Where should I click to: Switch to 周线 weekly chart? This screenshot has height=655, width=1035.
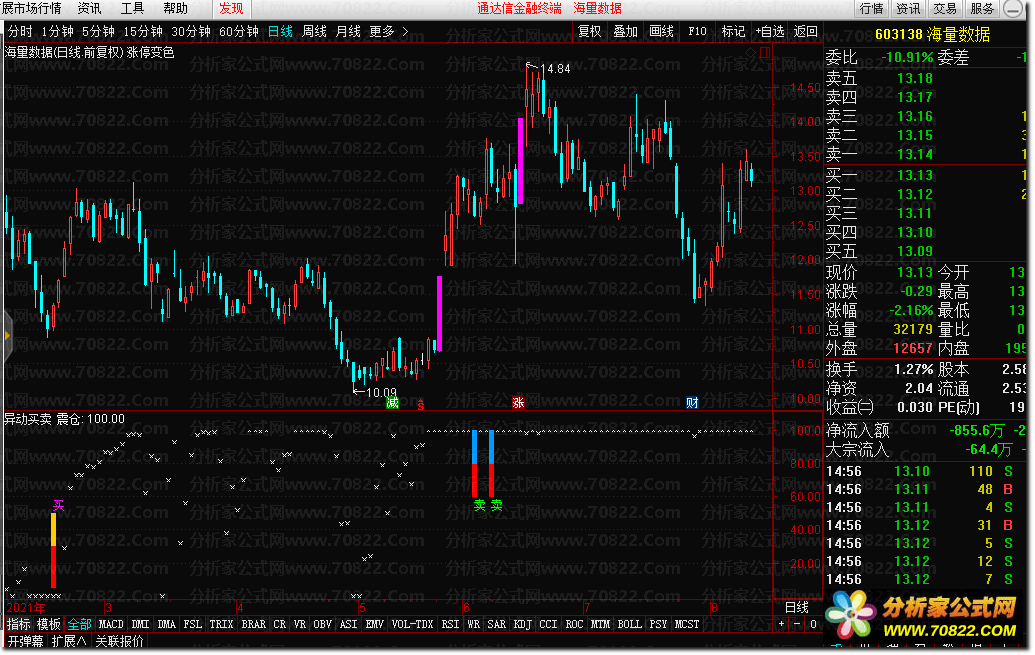pyautogui.click(x=314, y=32)
